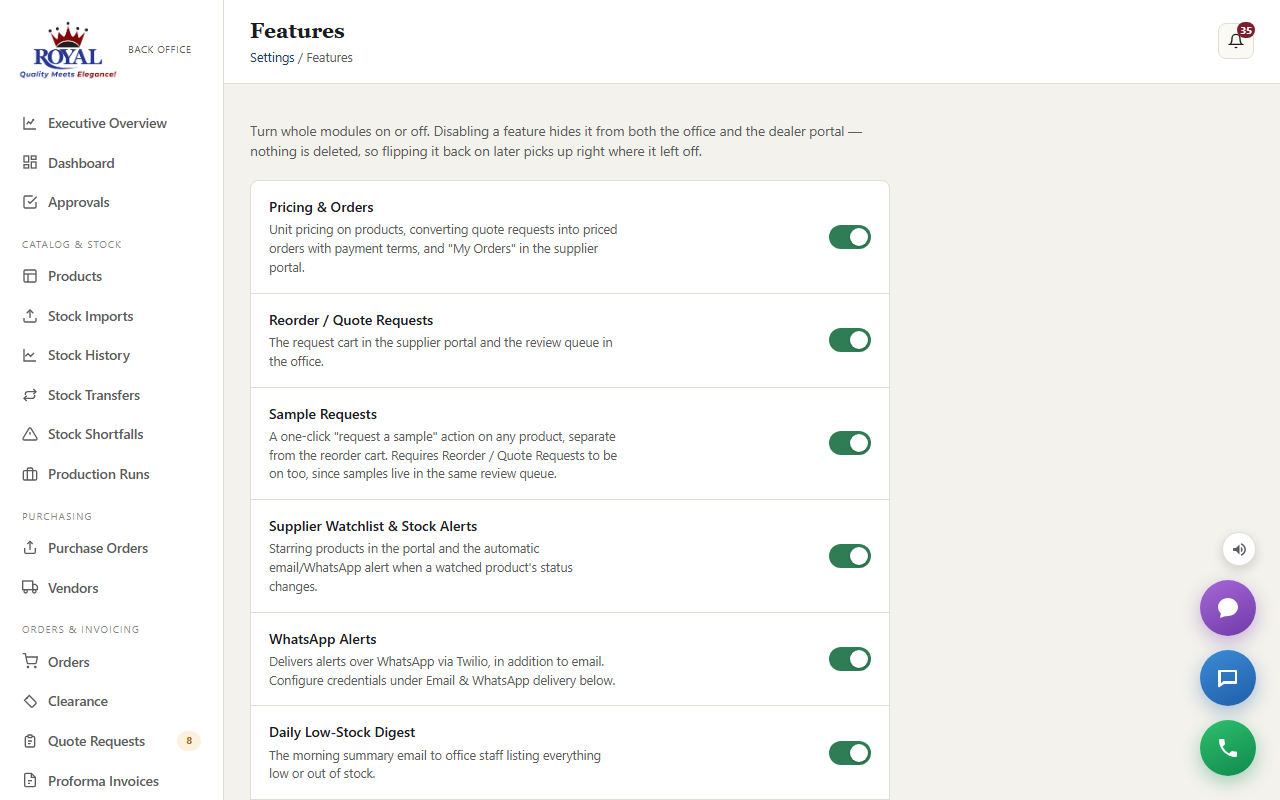This screenshot has width=1280, height=800.
Task: Disable the Pricing & Orders toggle
Action: (850, 237)
